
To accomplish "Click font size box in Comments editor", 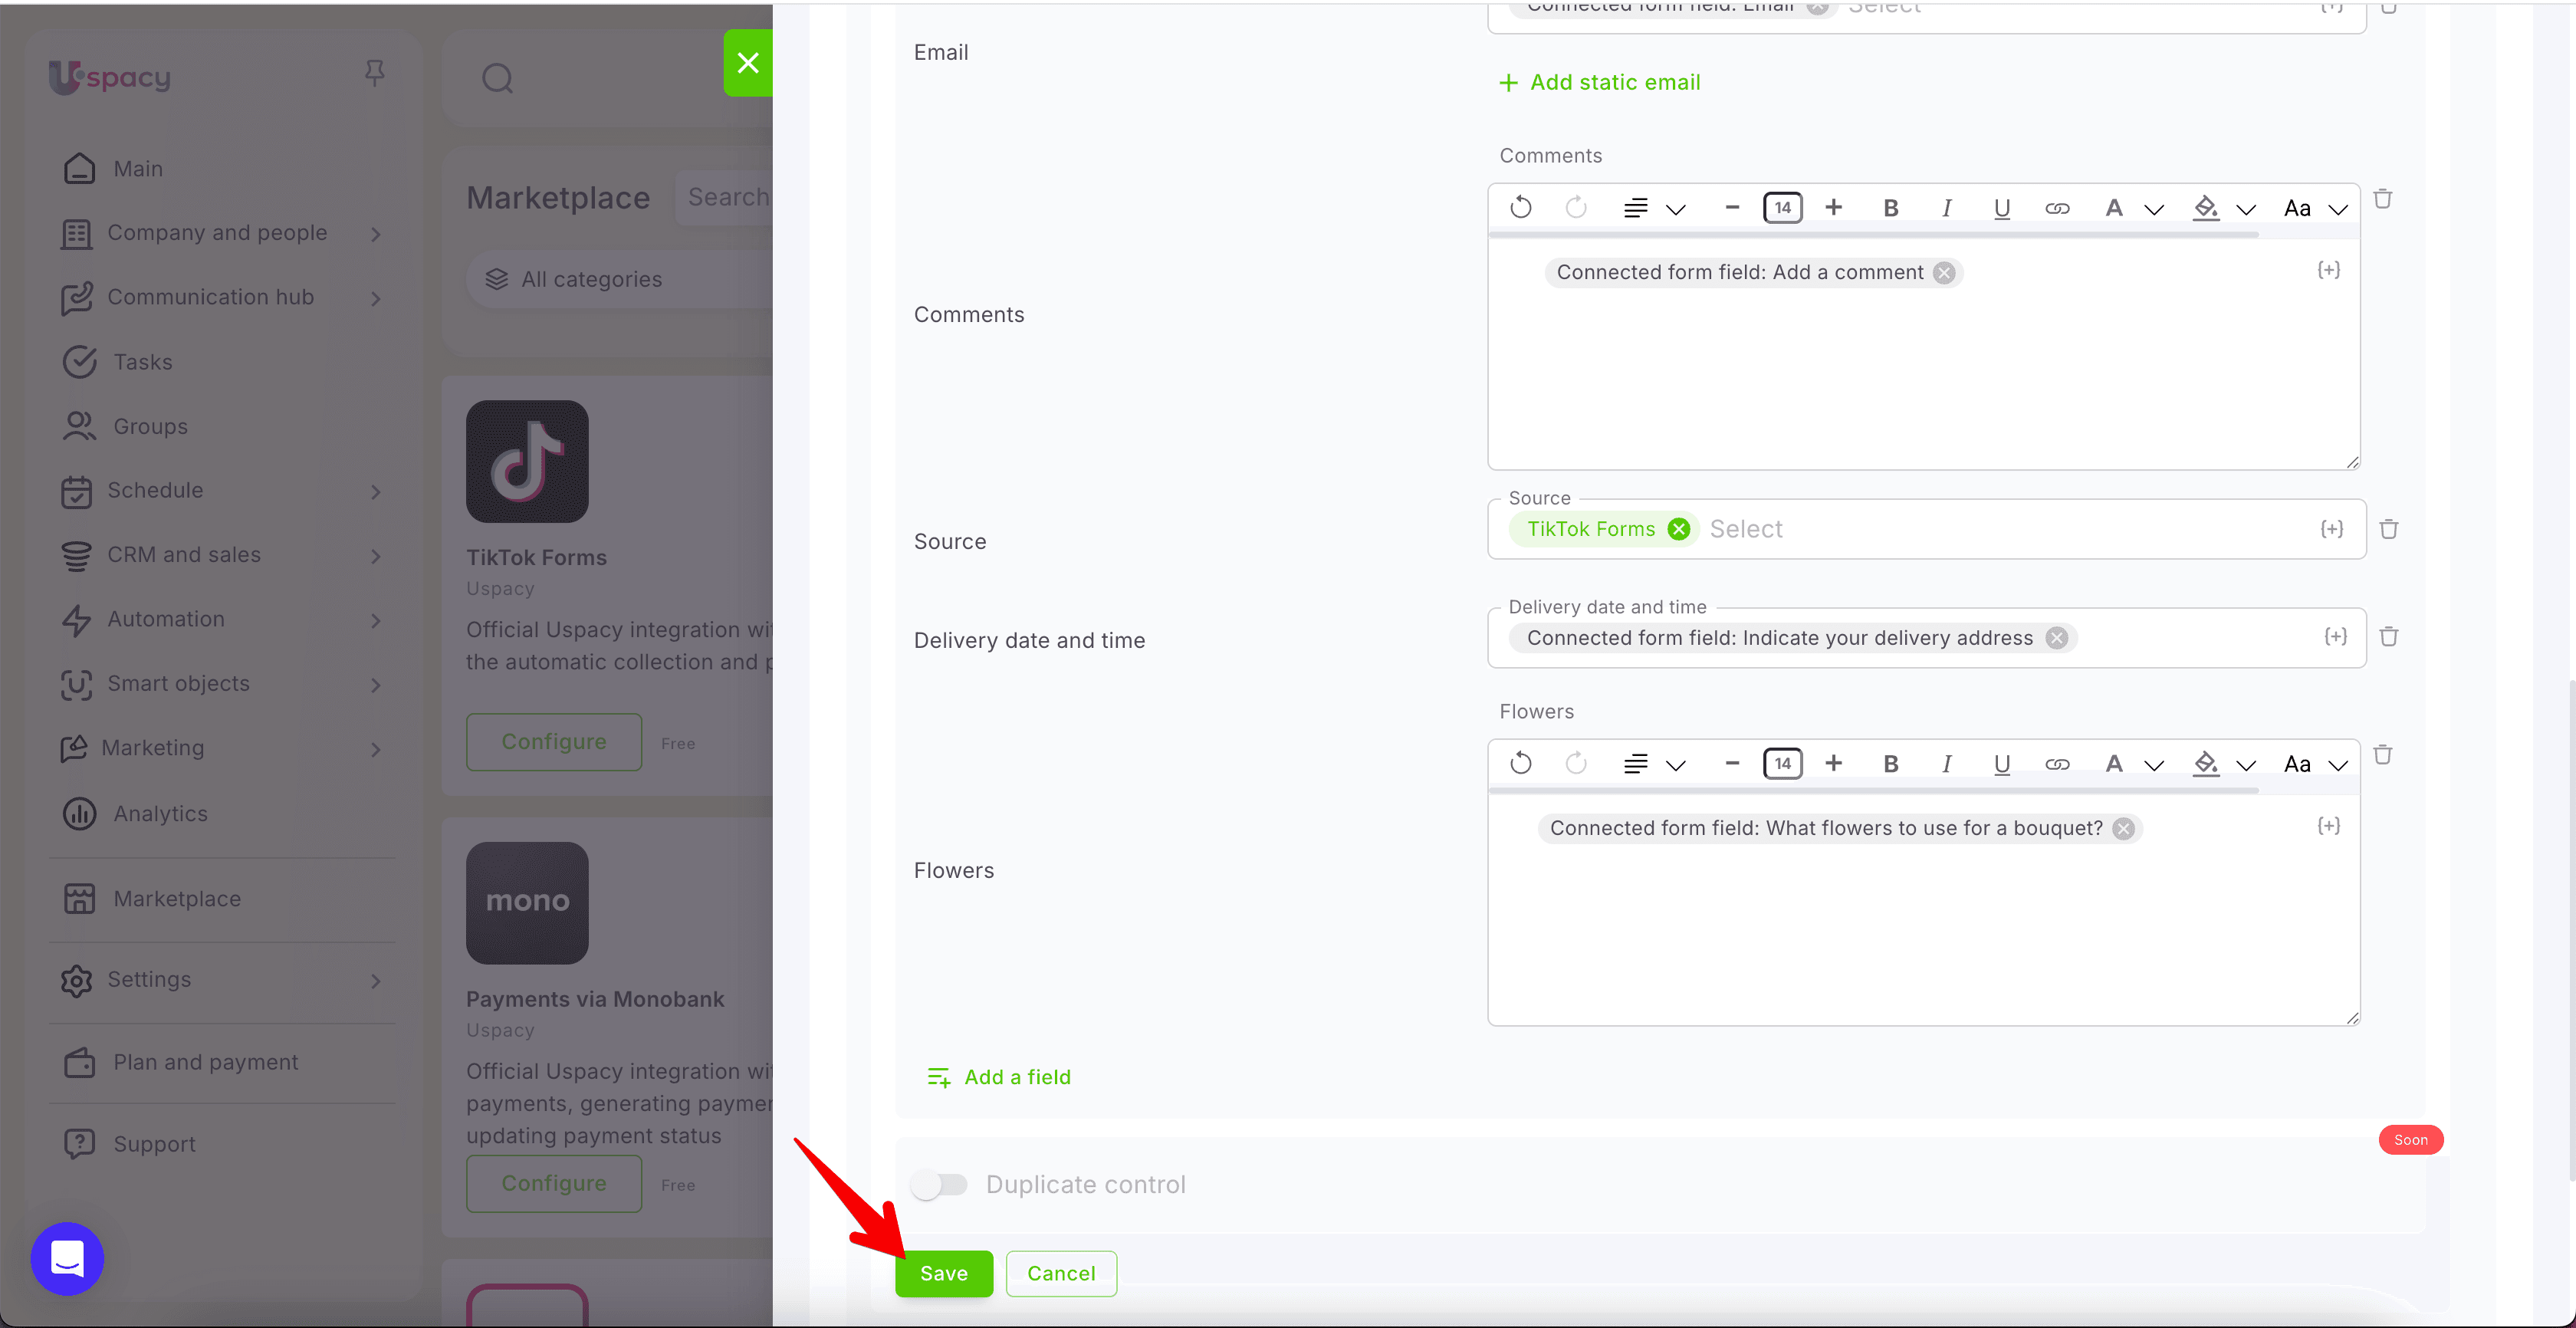I will (x=1782, y=208).
